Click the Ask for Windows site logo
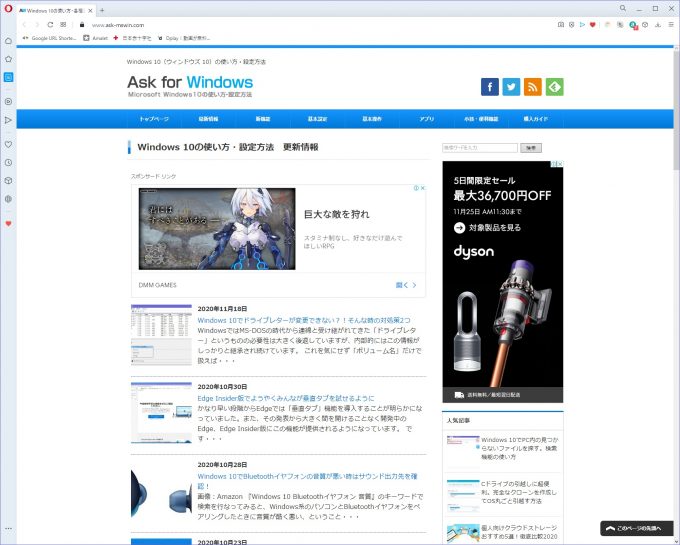680x545 pixels. point(190,86)
